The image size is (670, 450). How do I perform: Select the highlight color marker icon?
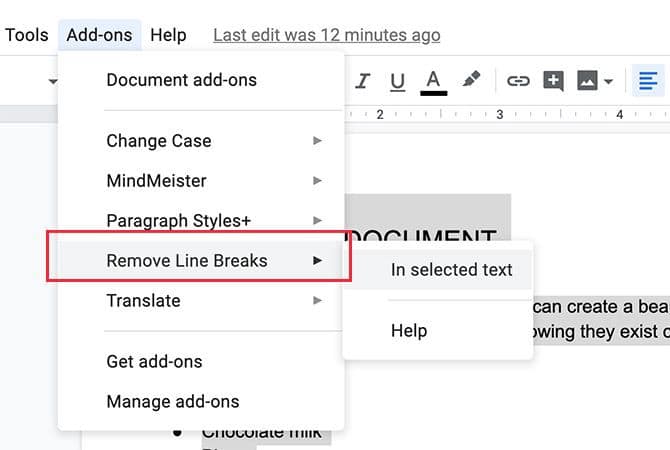[472, 80]
